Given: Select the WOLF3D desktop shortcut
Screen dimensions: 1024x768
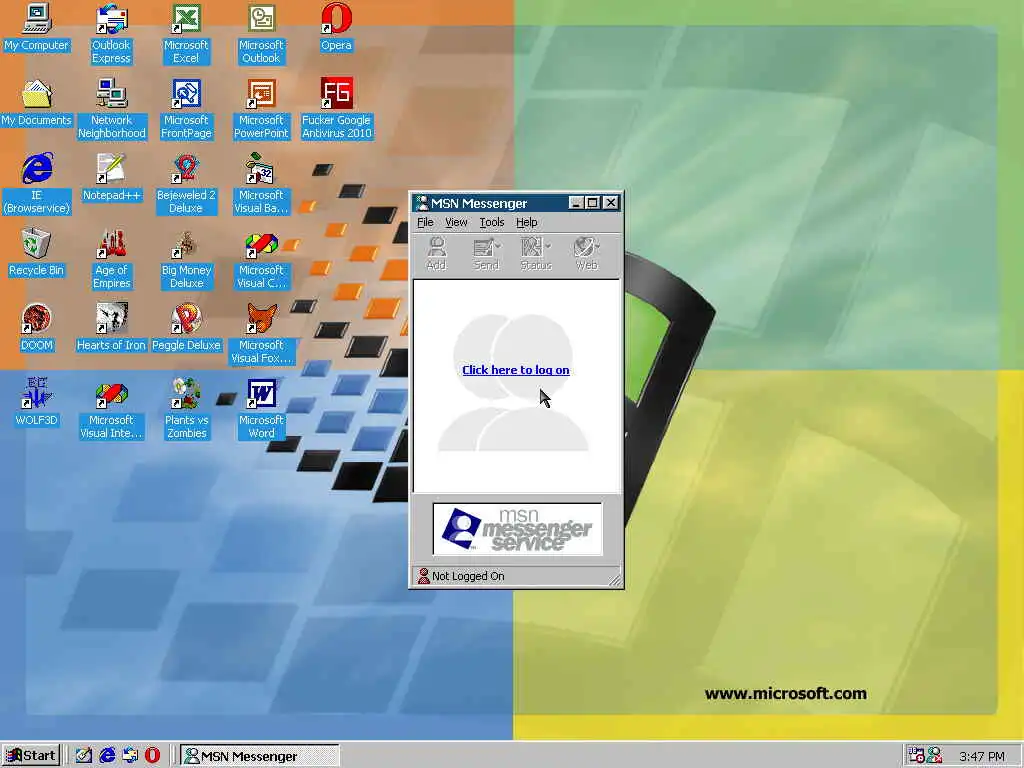Looking at the screenshot, I should coord(37,404).
